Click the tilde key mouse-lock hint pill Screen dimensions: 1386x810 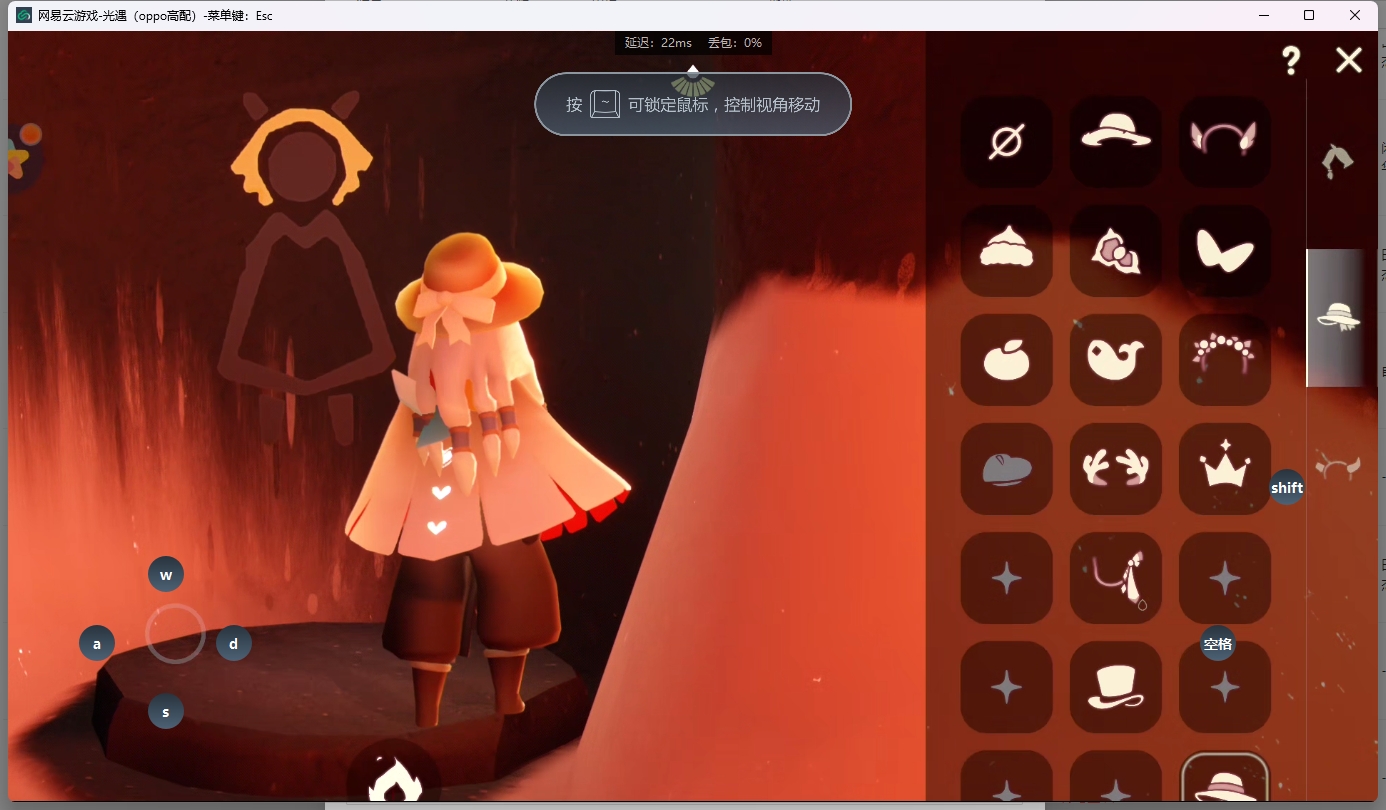[693, 104]
